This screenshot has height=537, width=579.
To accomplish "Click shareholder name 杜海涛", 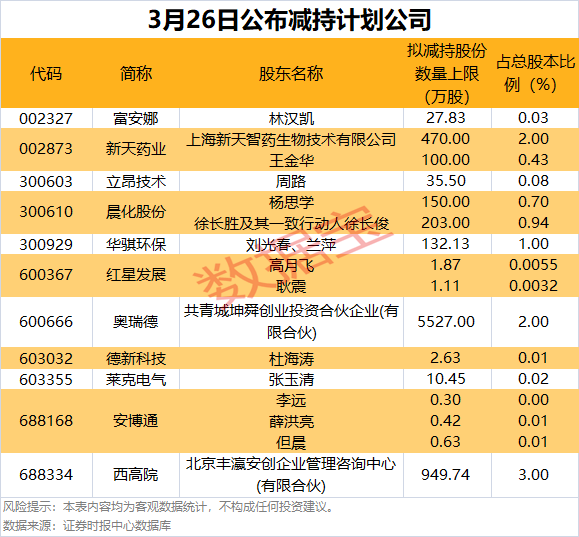I will (x=291, y=359).
